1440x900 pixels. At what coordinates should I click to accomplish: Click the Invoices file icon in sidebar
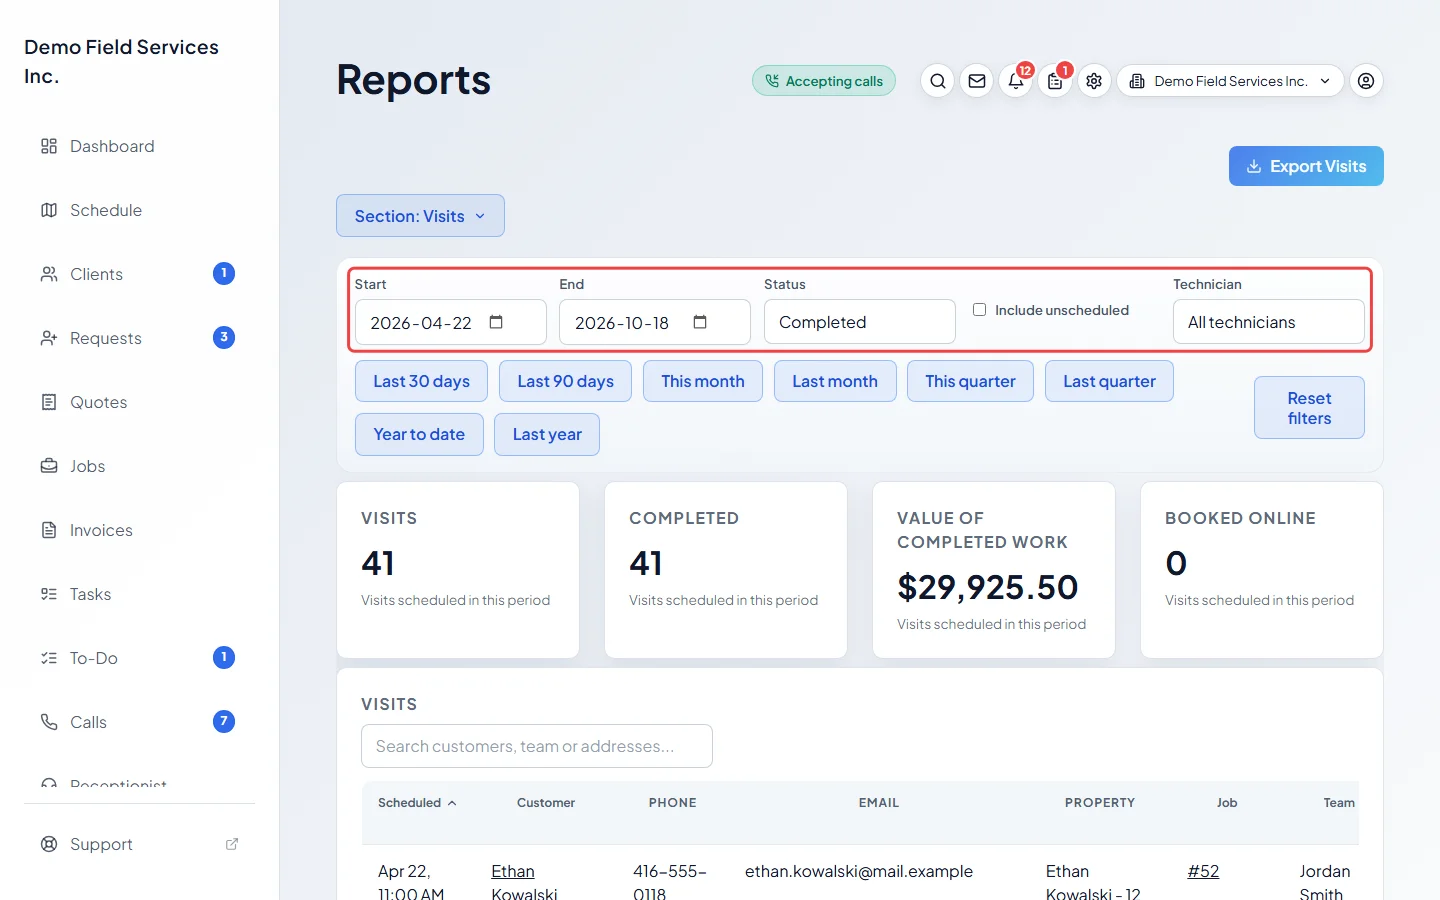pos(49,530)
